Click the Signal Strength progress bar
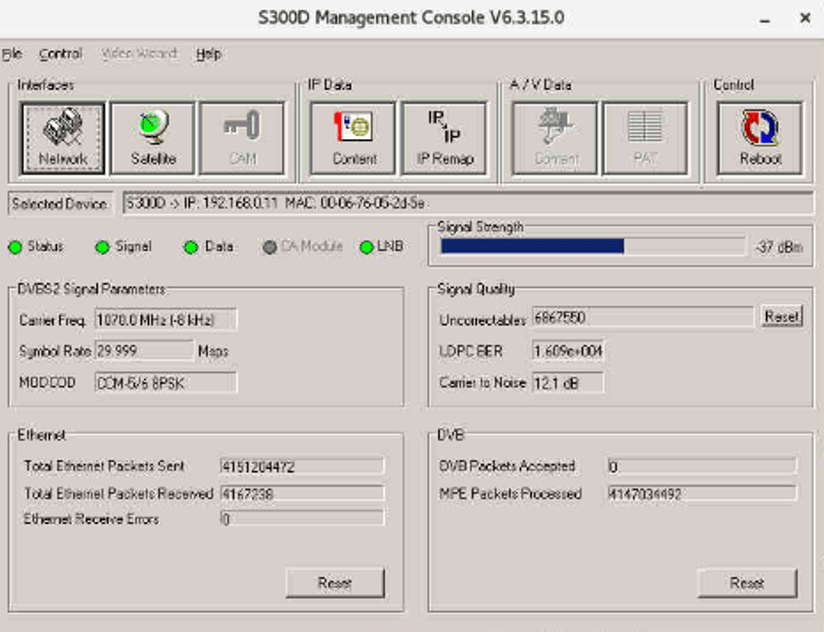 592,247
